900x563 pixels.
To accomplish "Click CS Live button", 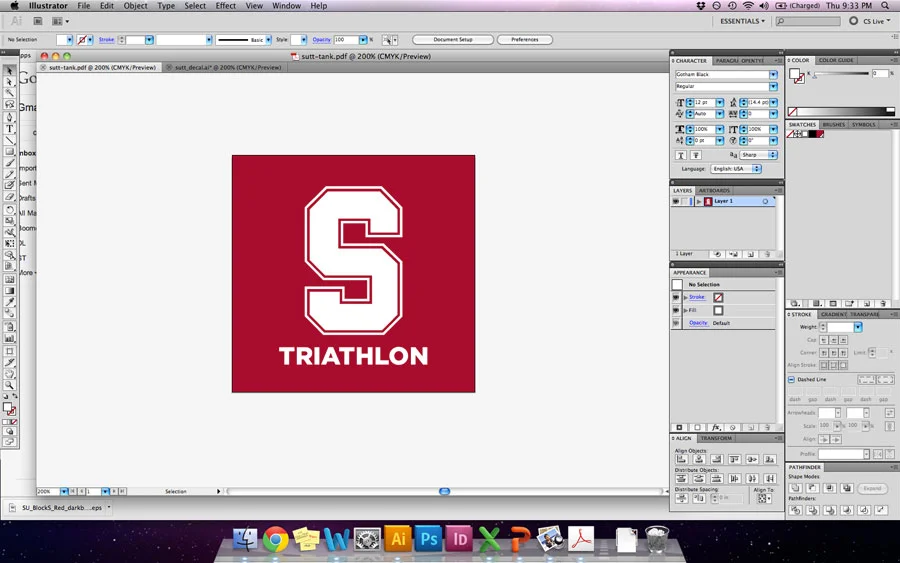I will pos(870,21).
